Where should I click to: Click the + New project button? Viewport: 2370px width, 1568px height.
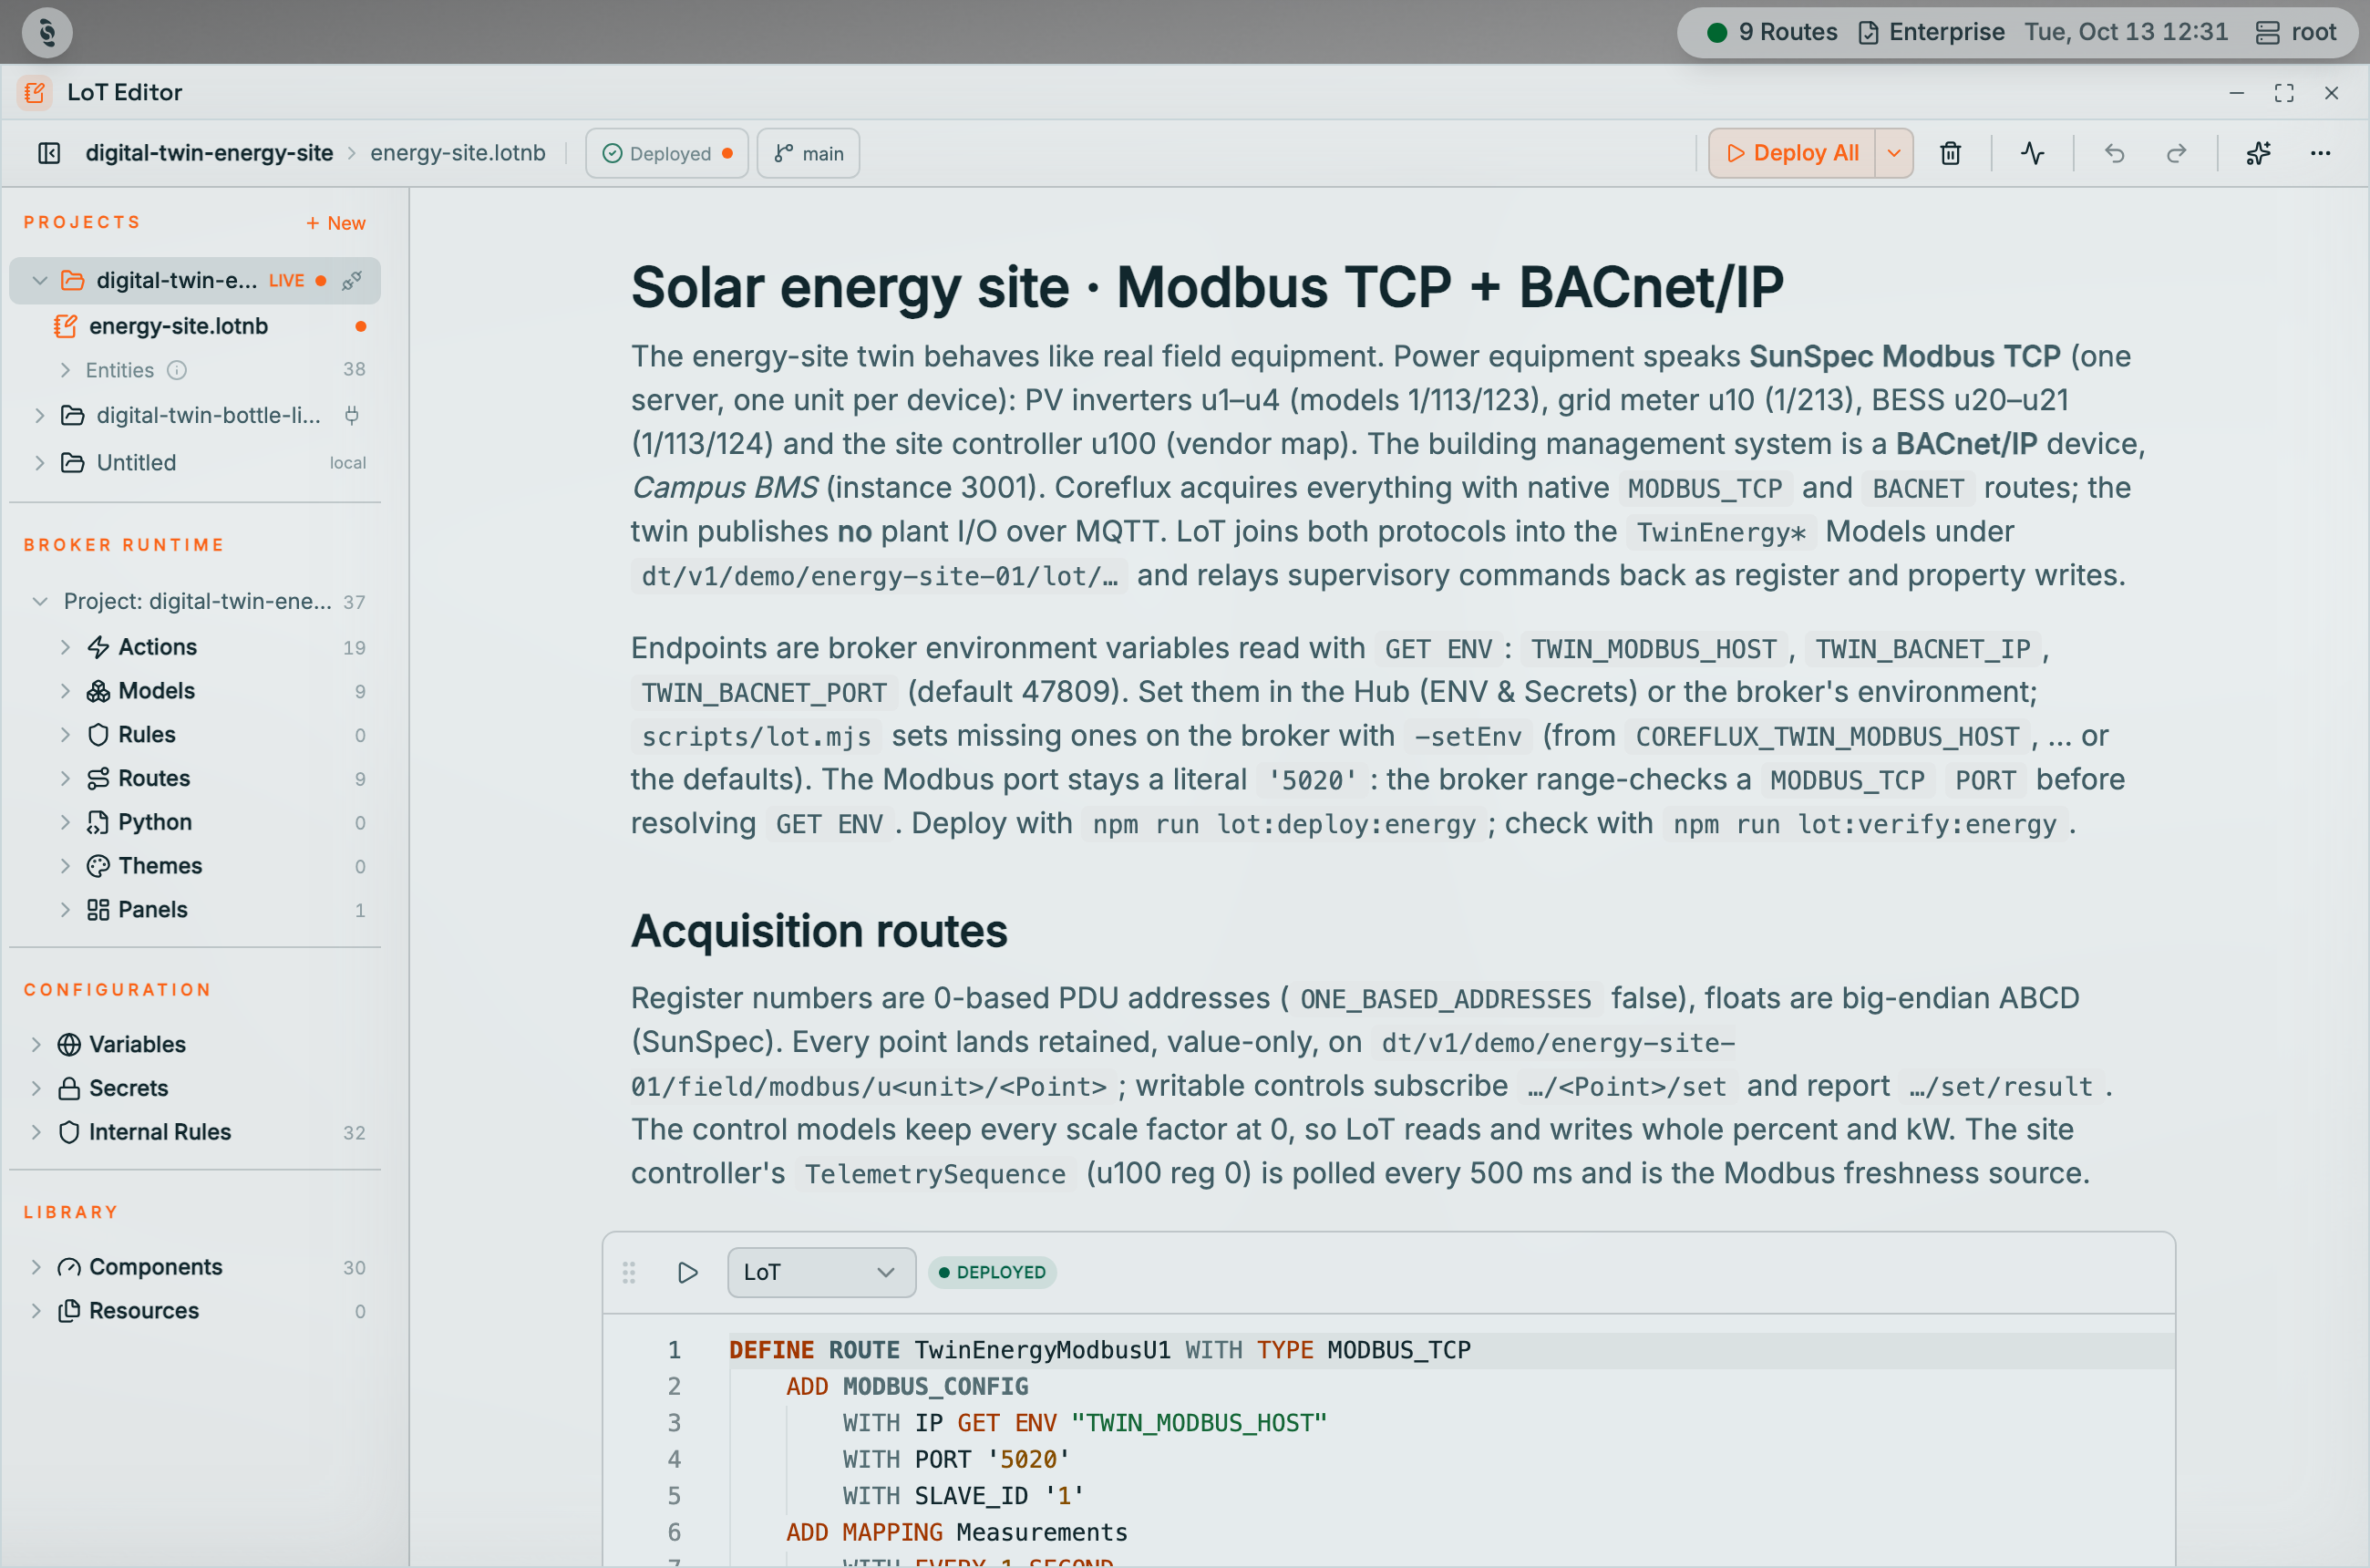coord(336,223)
